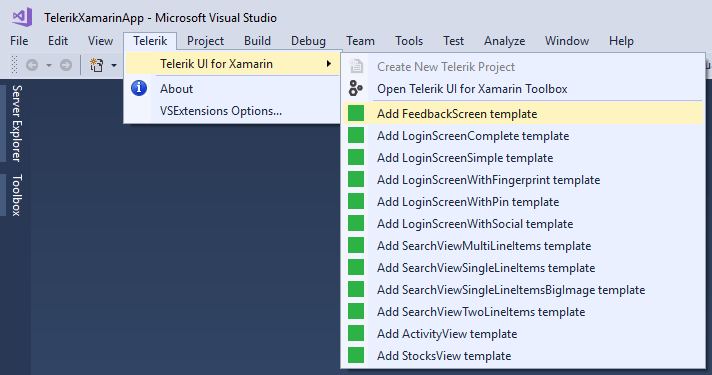The image size is (712, 375).
Task: Click green icon beside Add StocksView template
Action: [x=356, y=355]
